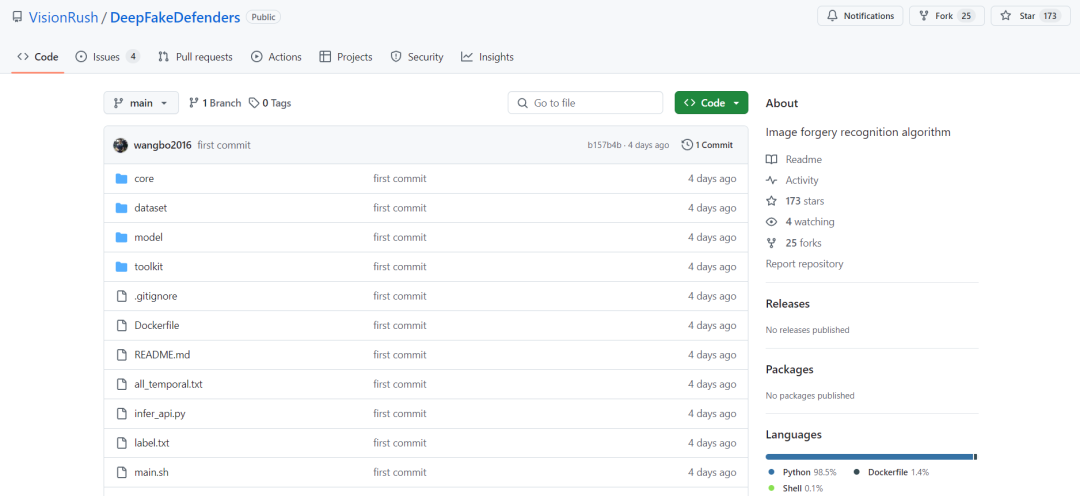Expand the main branch dropdown
The height and width of the screenshot is (496, 1080).
click(x=141, y=103)
